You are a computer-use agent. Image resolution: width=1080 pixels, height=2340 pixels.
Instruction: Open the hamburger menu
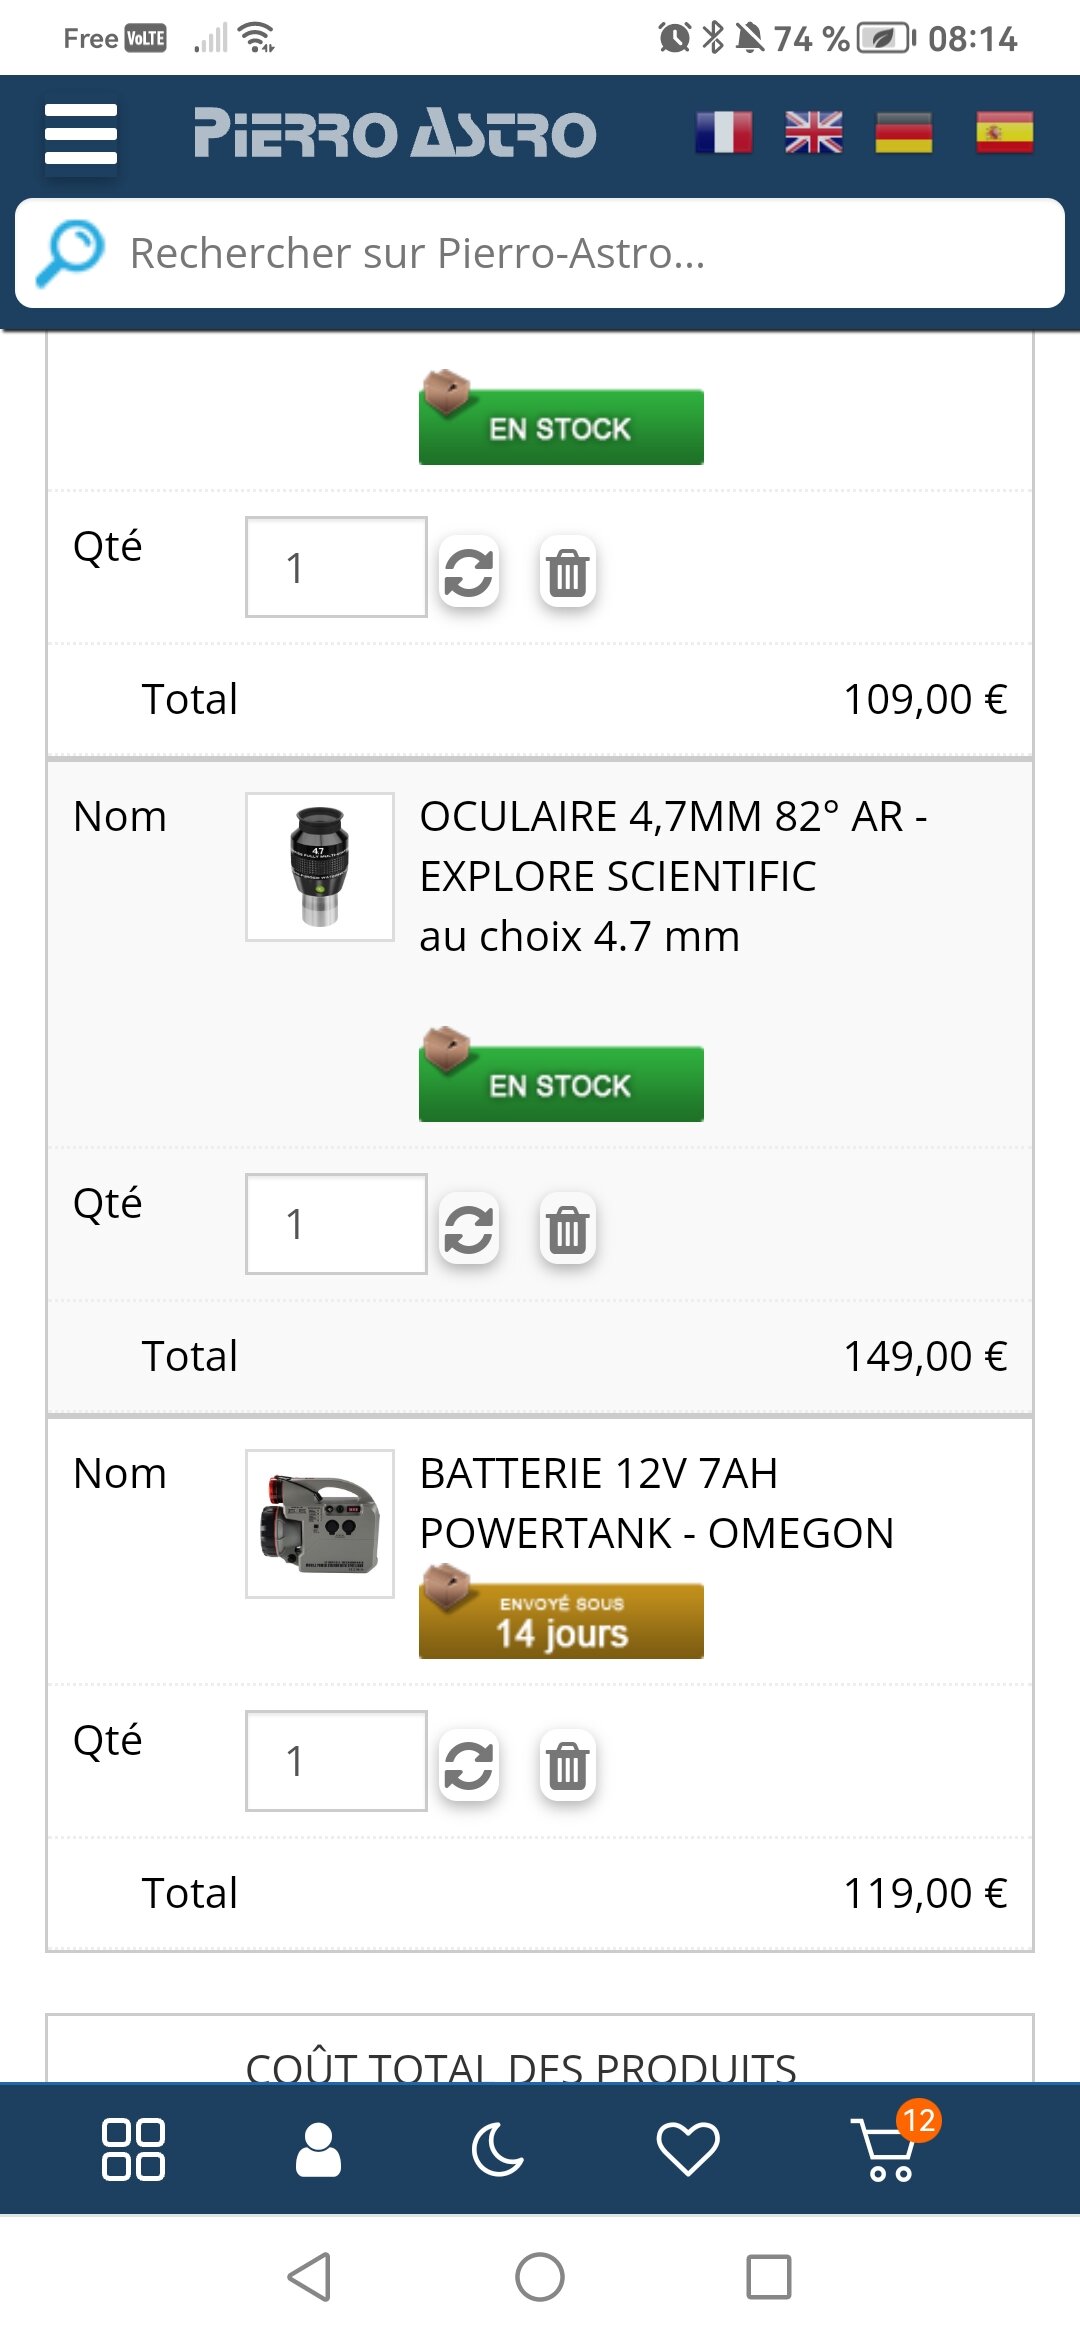[x=81, y=134]
